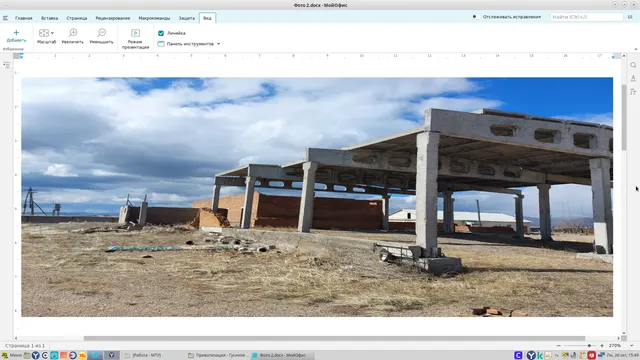Select the Вид tab

(x=207, y=18)
